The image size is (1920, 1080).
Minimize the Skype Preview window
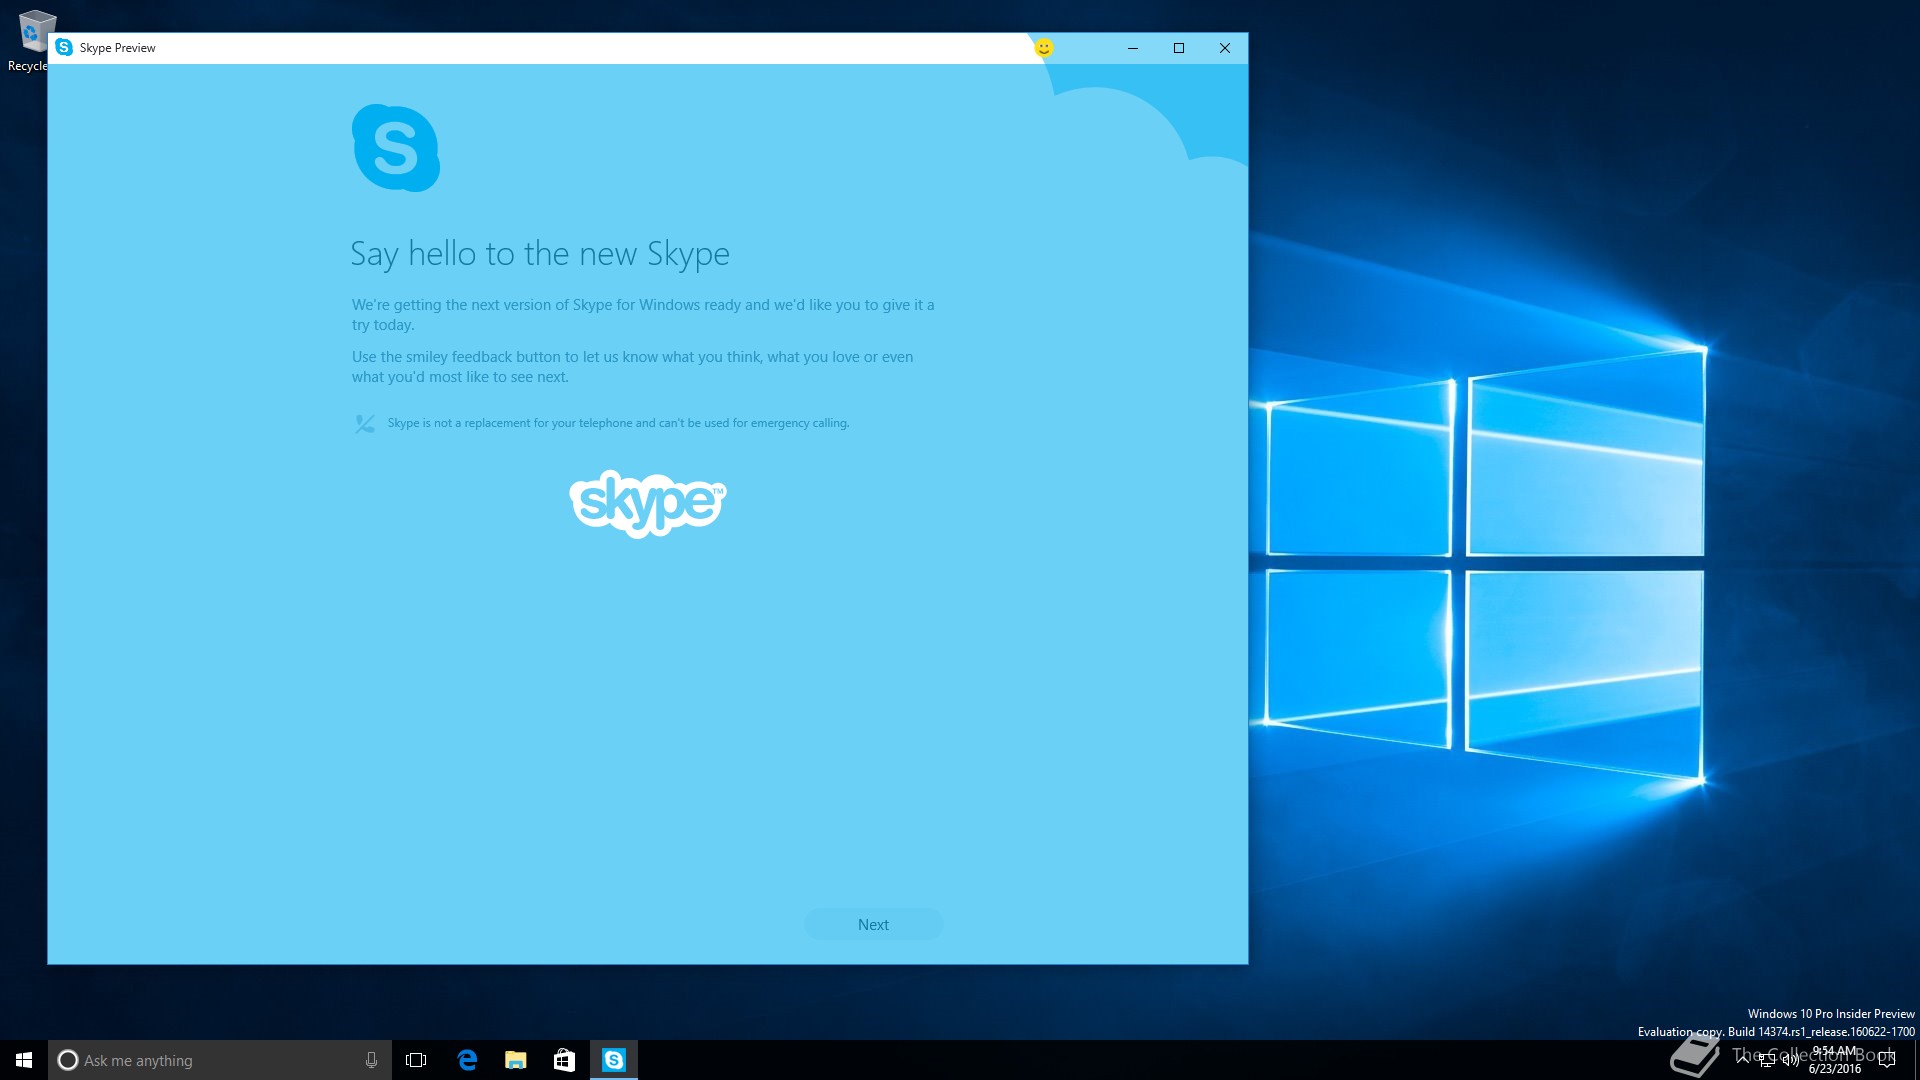pos(1133,48)
